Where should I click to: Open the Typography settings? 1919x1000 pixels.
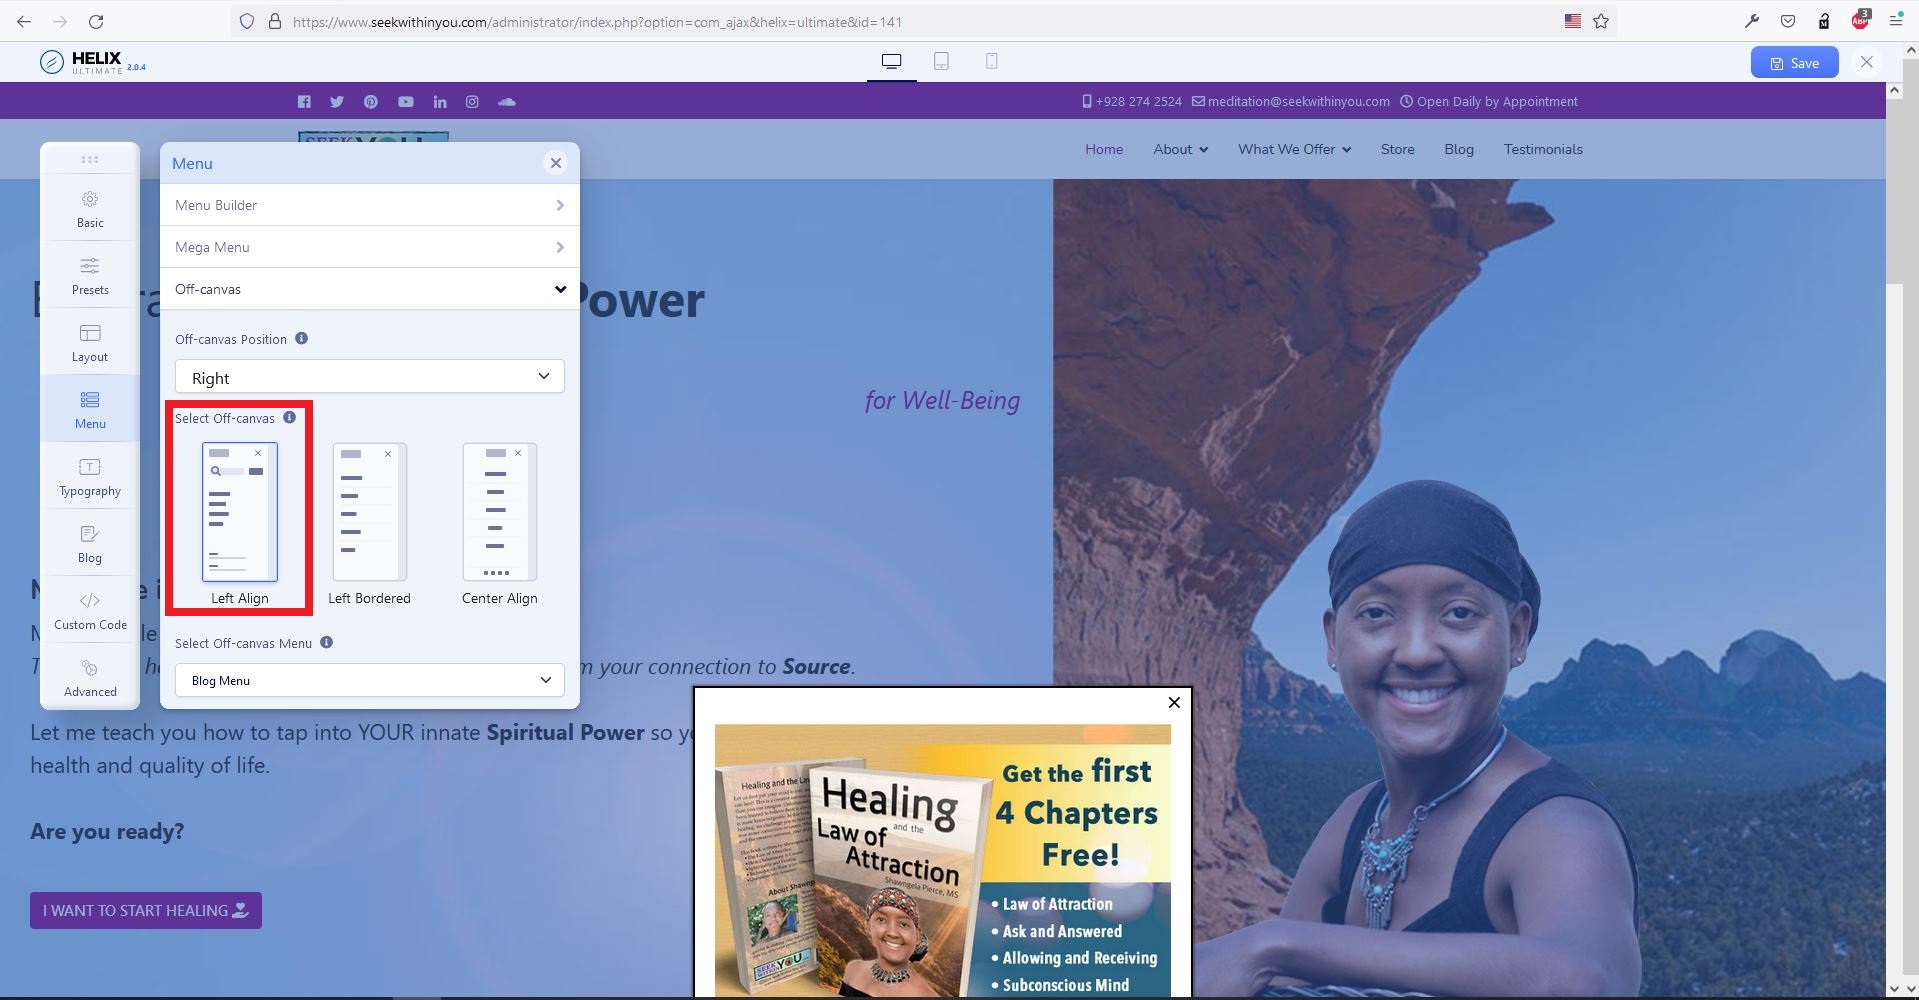[90, 476]
